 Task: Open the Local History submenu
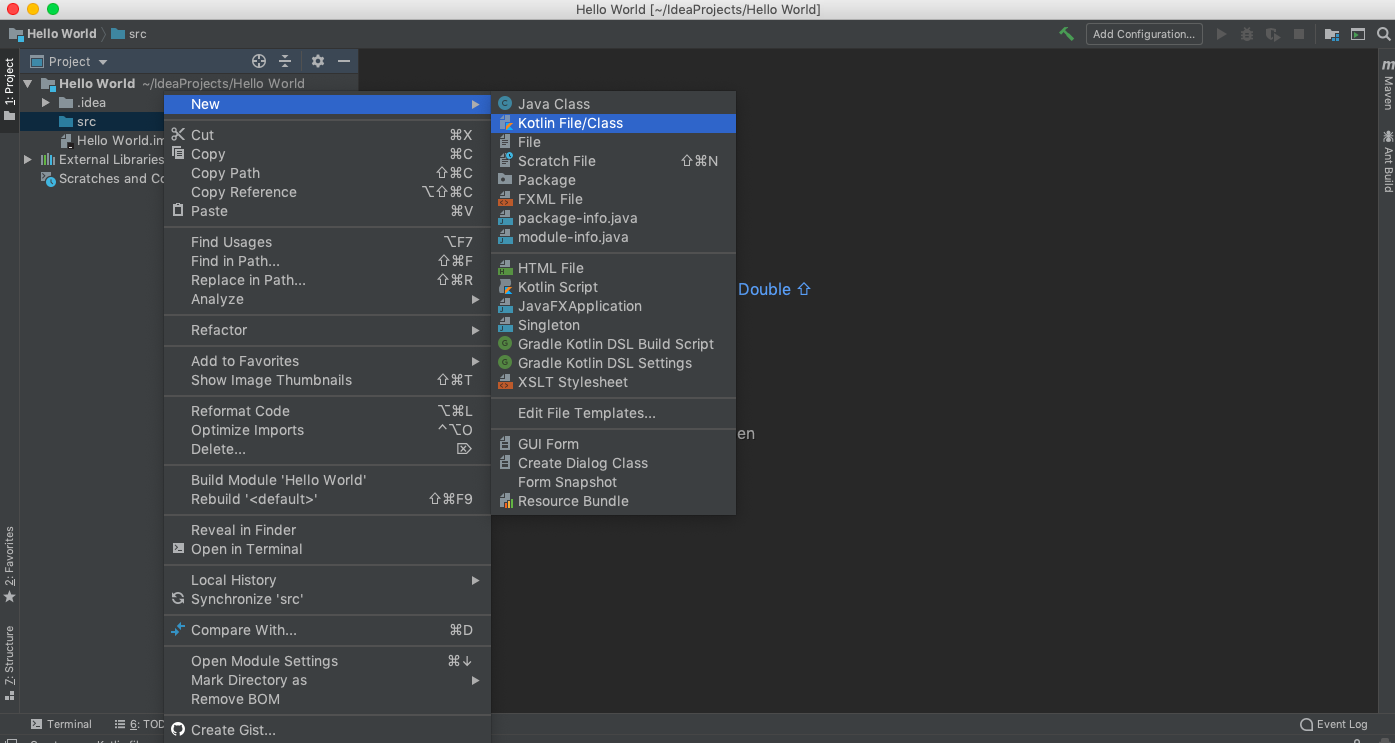coord(327,580)
